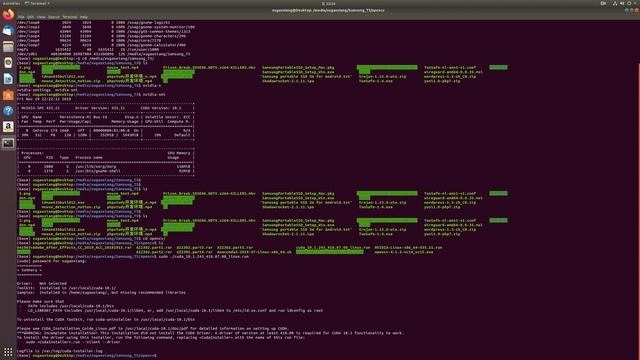640x360 pixels.
Task: Click the network status icon in top bar
Action: point(615,3)
